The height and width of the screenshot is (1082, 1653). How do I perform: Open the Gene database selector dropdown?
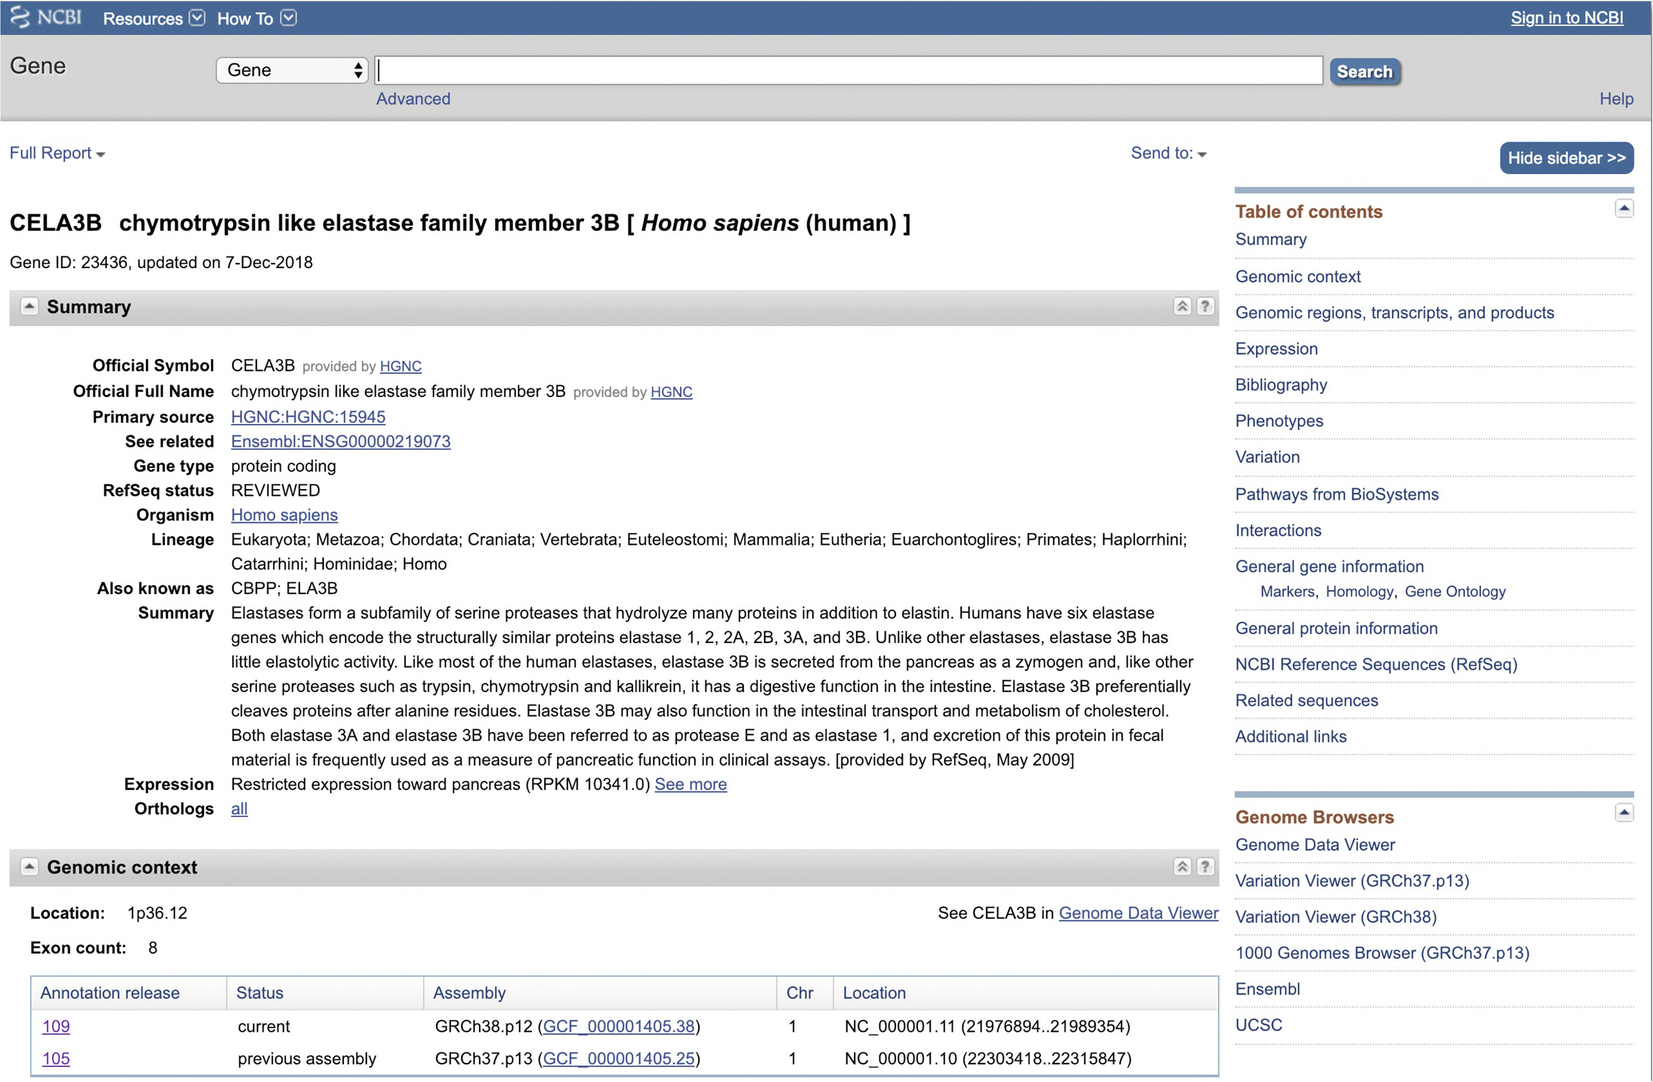(292, 70)
